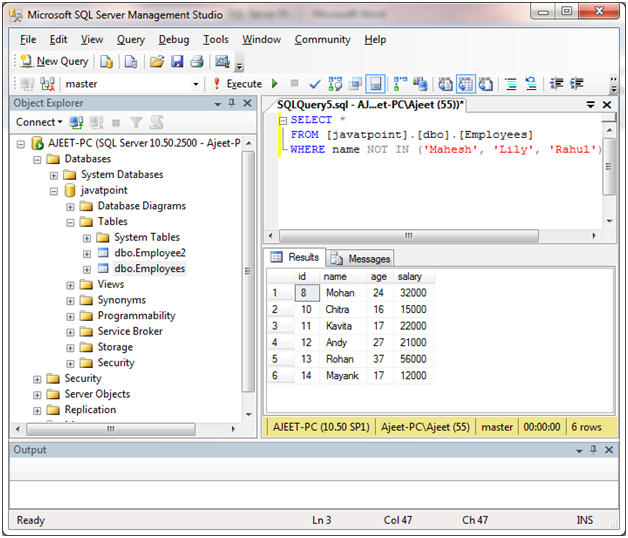Select Results to Text icon
The image size is (628, 538).
[x=445, y=84]
